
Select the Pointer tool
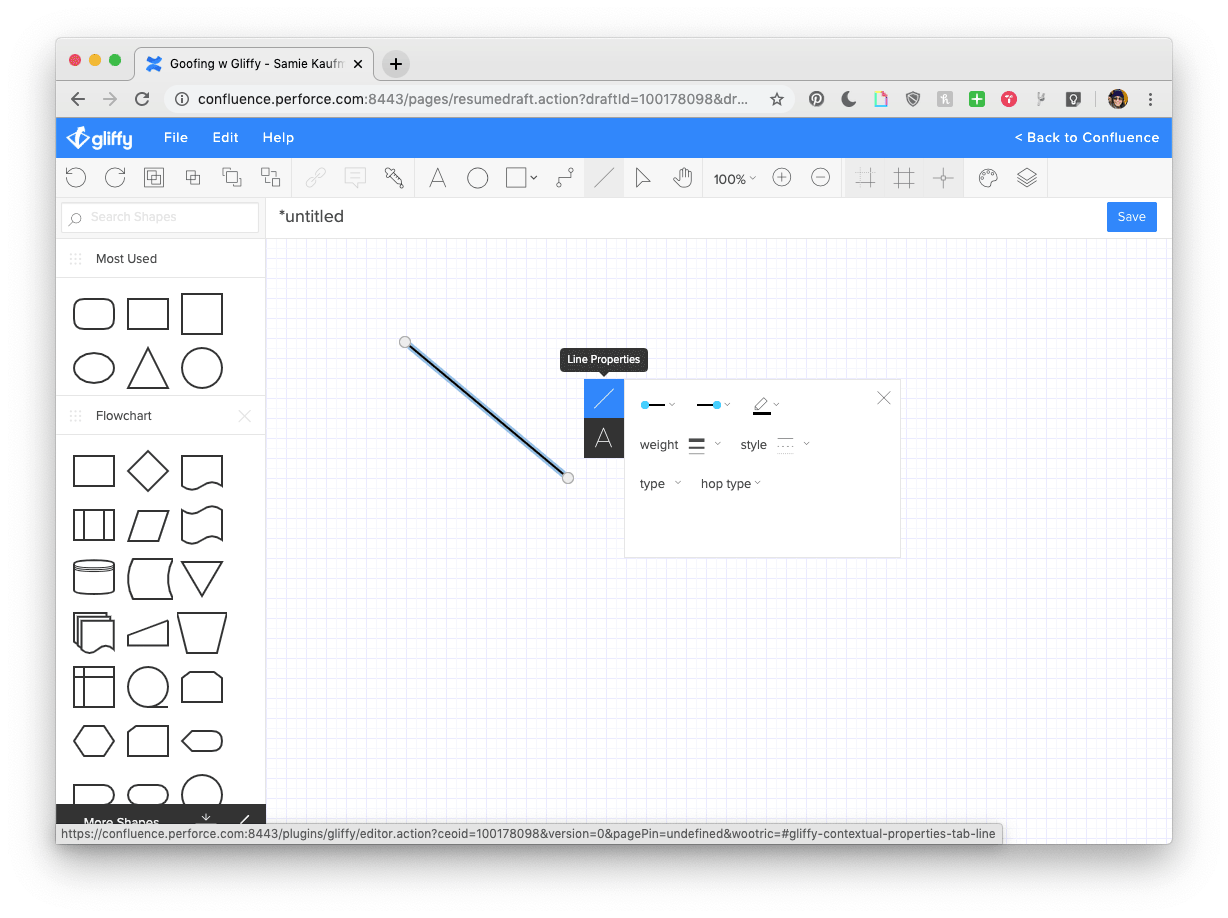click(x=643, y=178)
